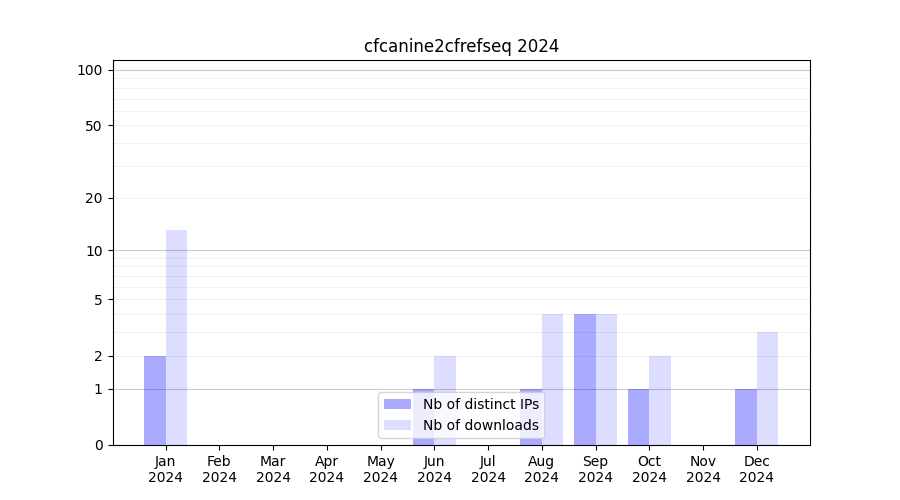Pick the Oct 2024 downloads bar

(660, 400)
